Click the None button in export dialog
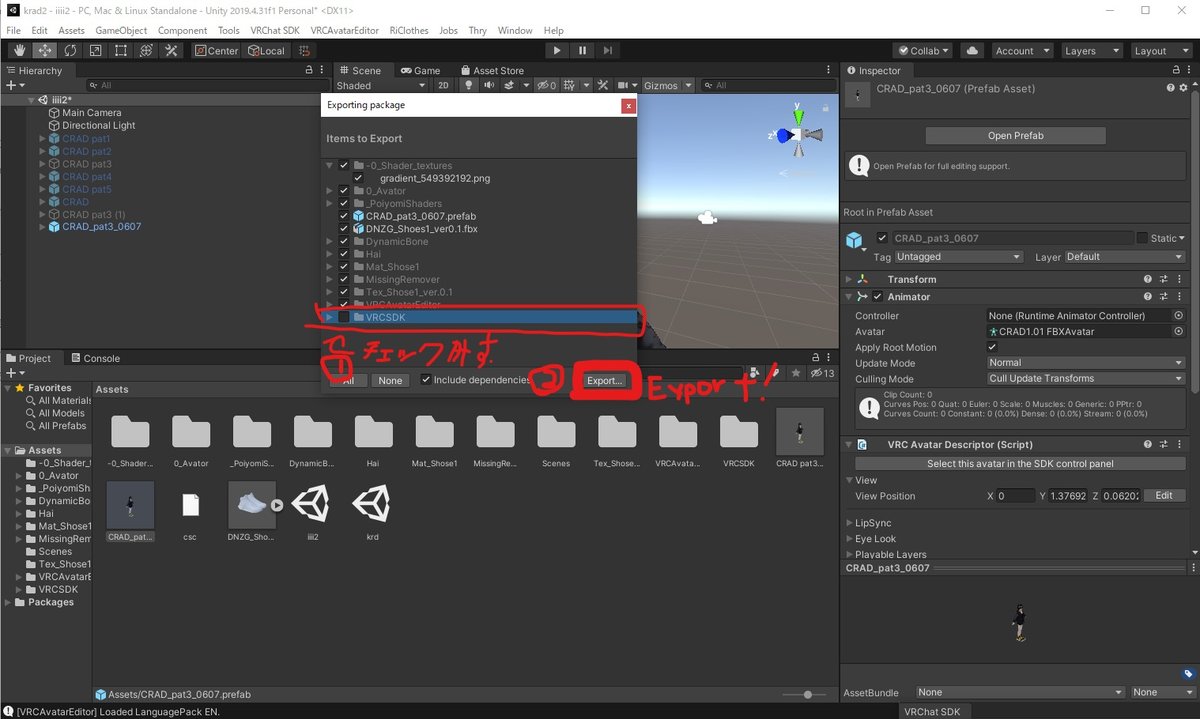The height and width of the screenshot is (719, 1200). click(390, 381)
